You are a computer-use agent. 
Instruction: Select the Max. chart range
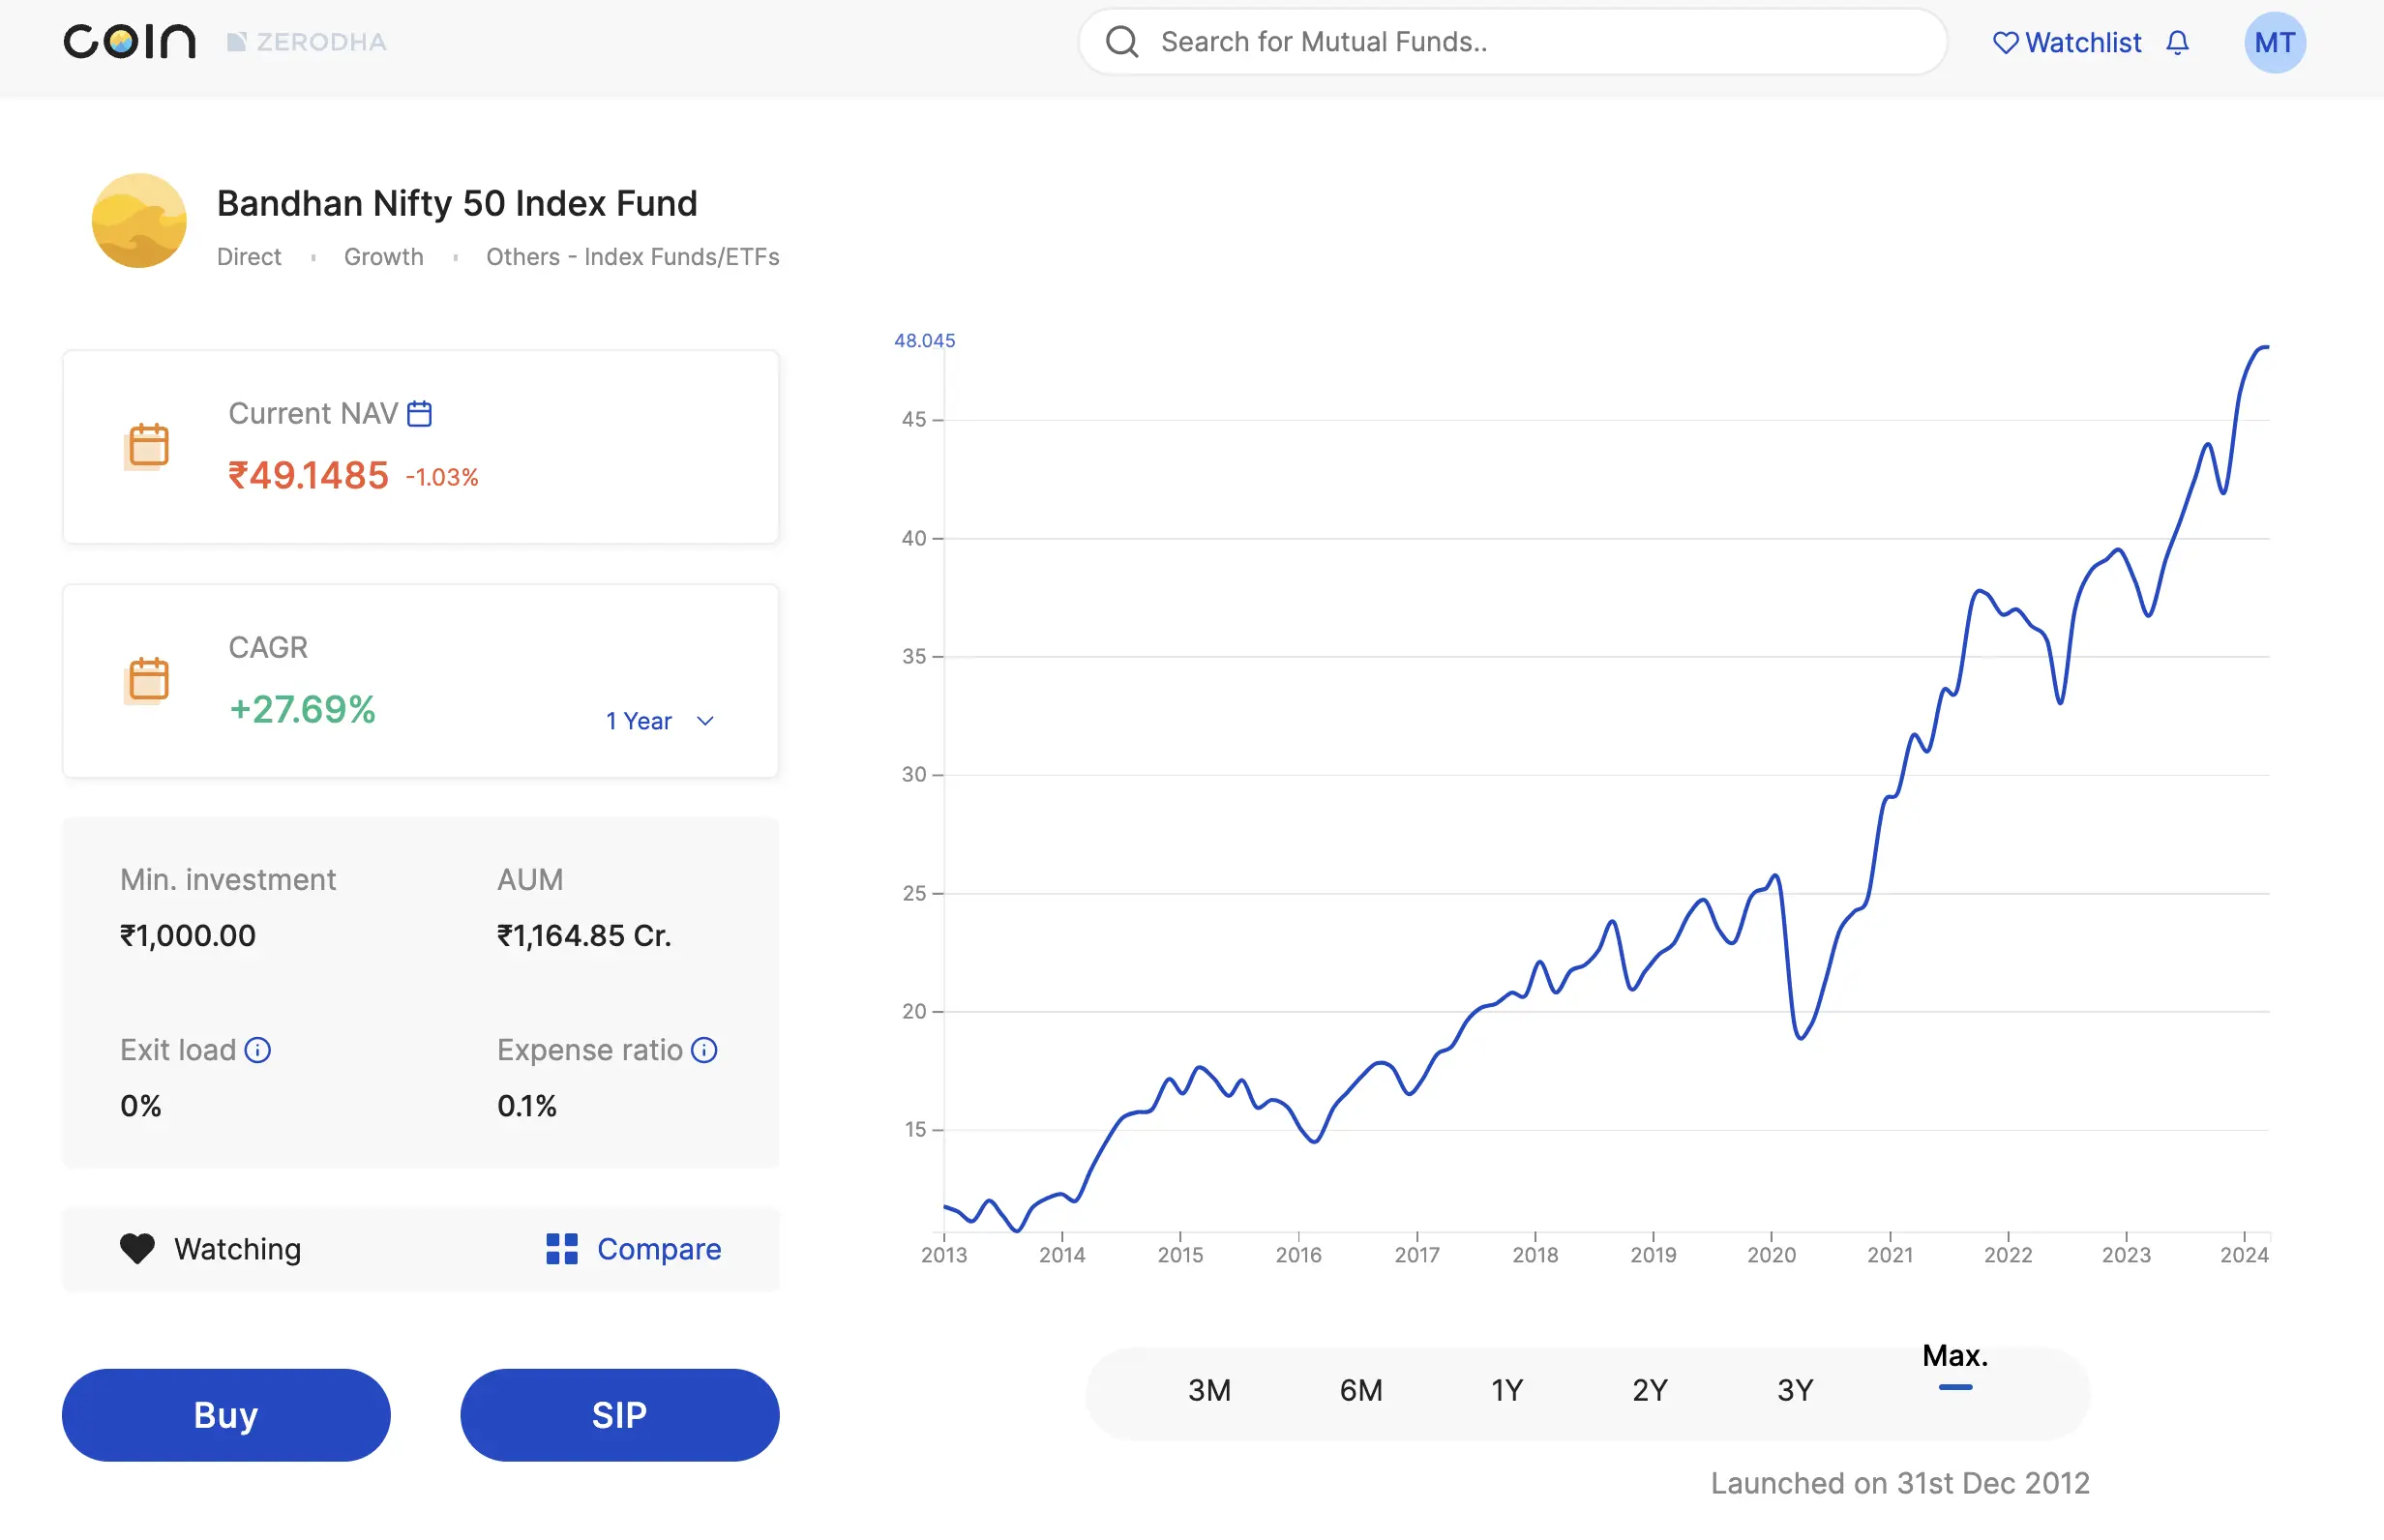(x=1955, y=1357)
